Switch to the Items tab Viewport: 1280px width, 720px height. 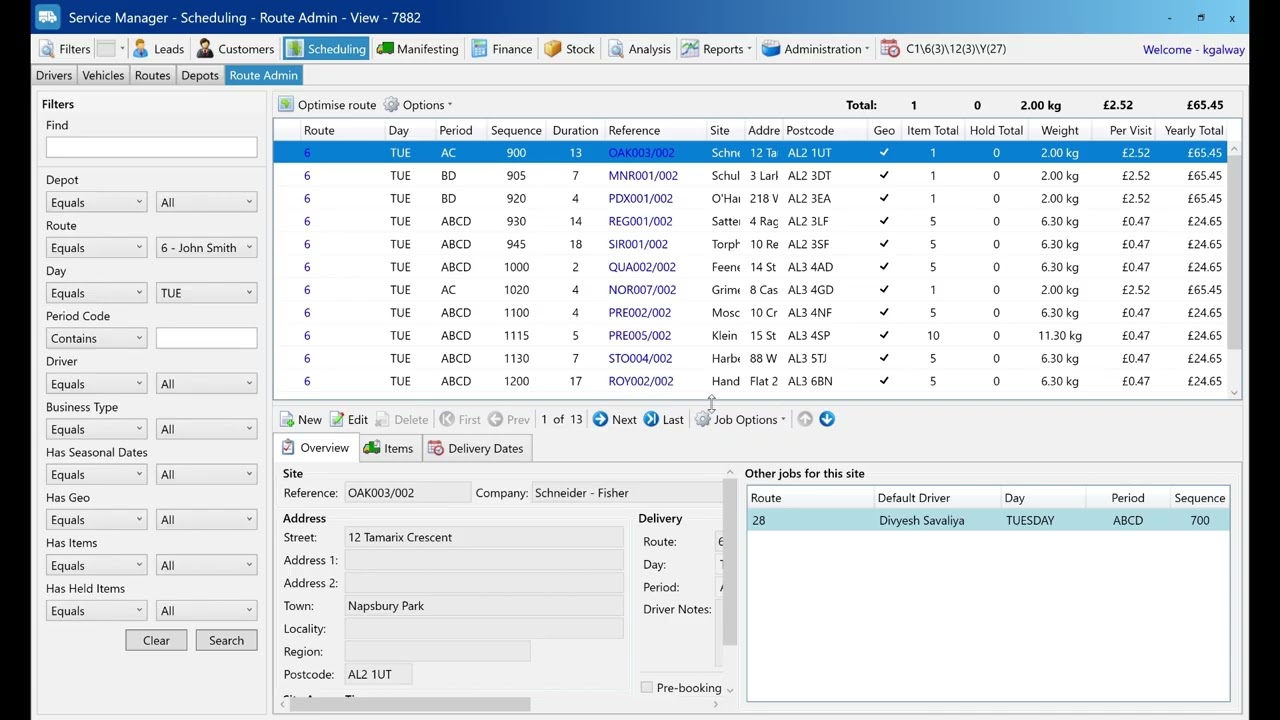(x=389, y=449)
